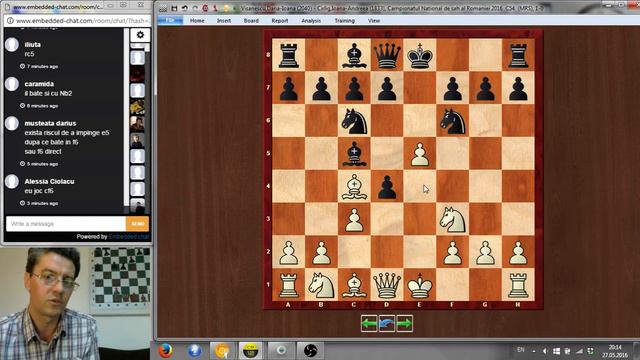Select the white queen on d1
Screen dimensions: 640x360
click(387, 284)
